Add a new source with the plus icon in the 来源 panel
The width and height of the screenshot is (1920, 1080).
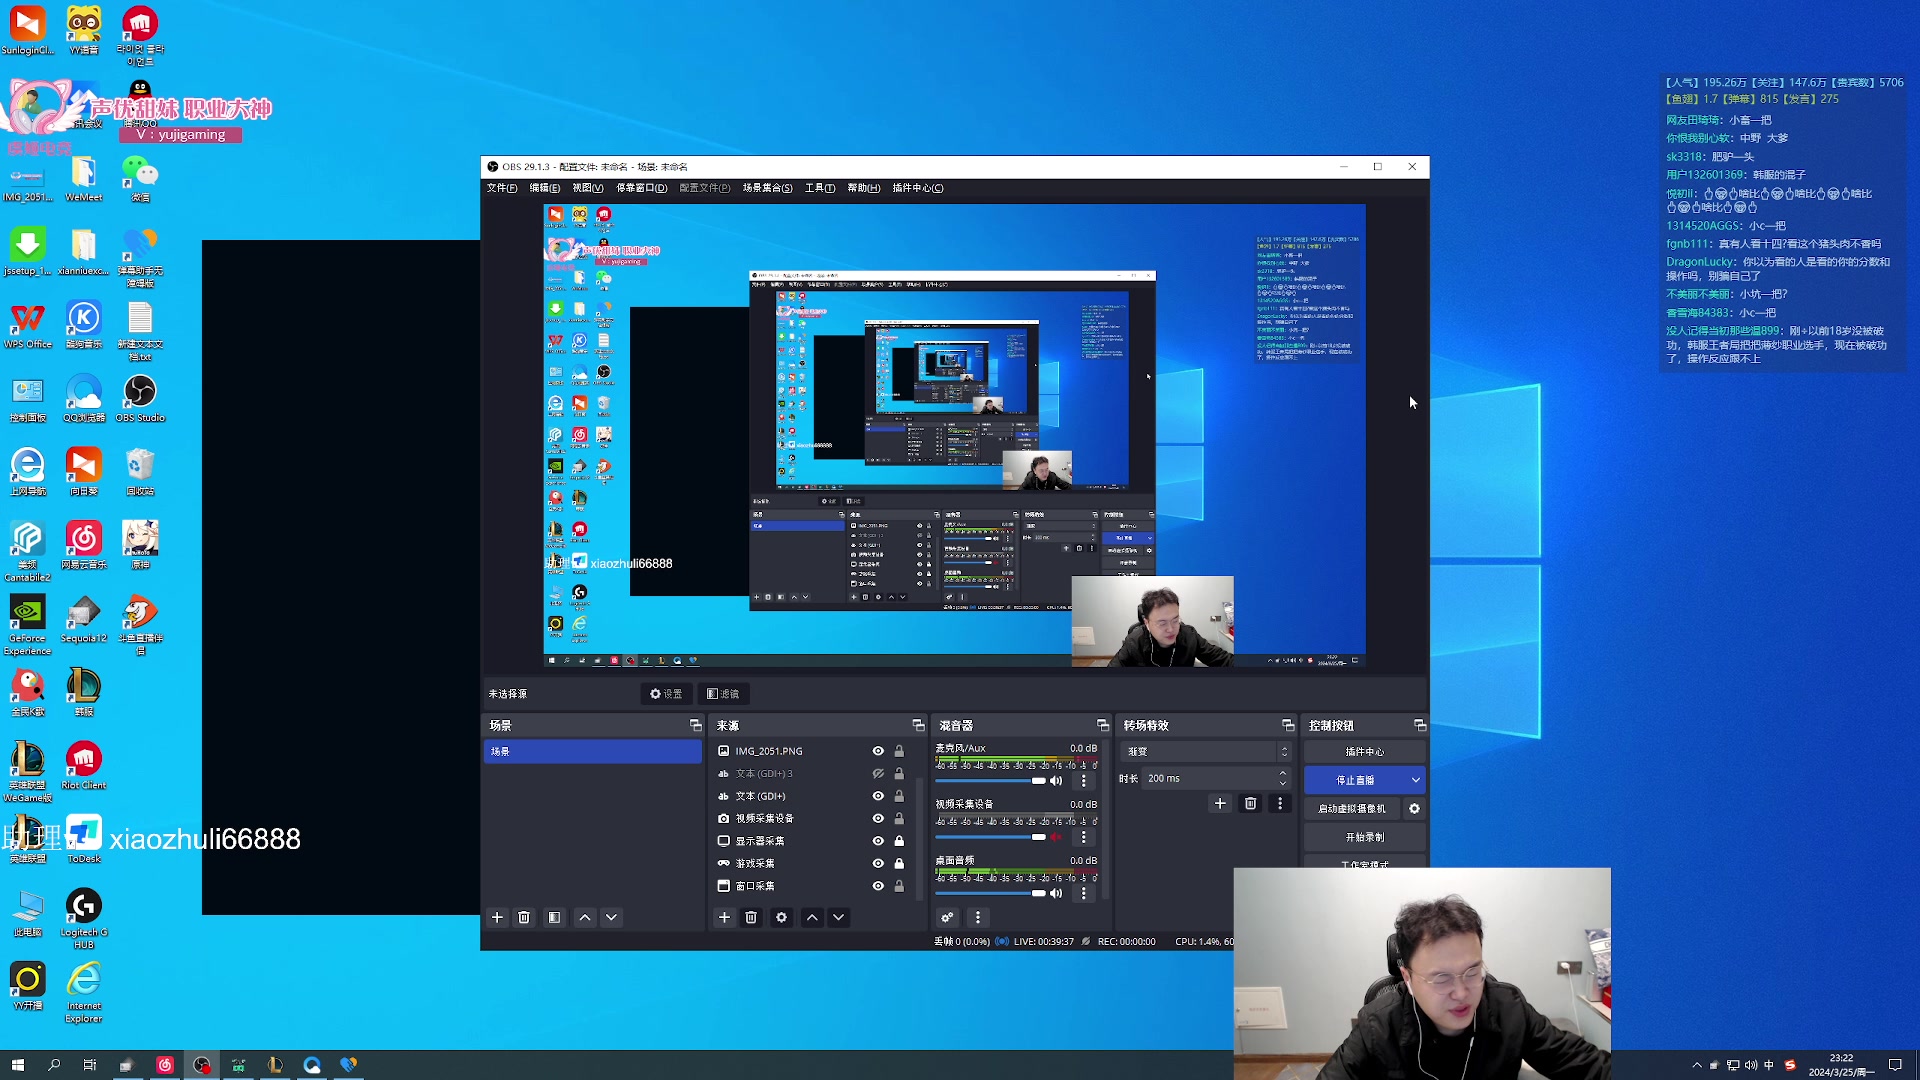(x=724, y=917)
